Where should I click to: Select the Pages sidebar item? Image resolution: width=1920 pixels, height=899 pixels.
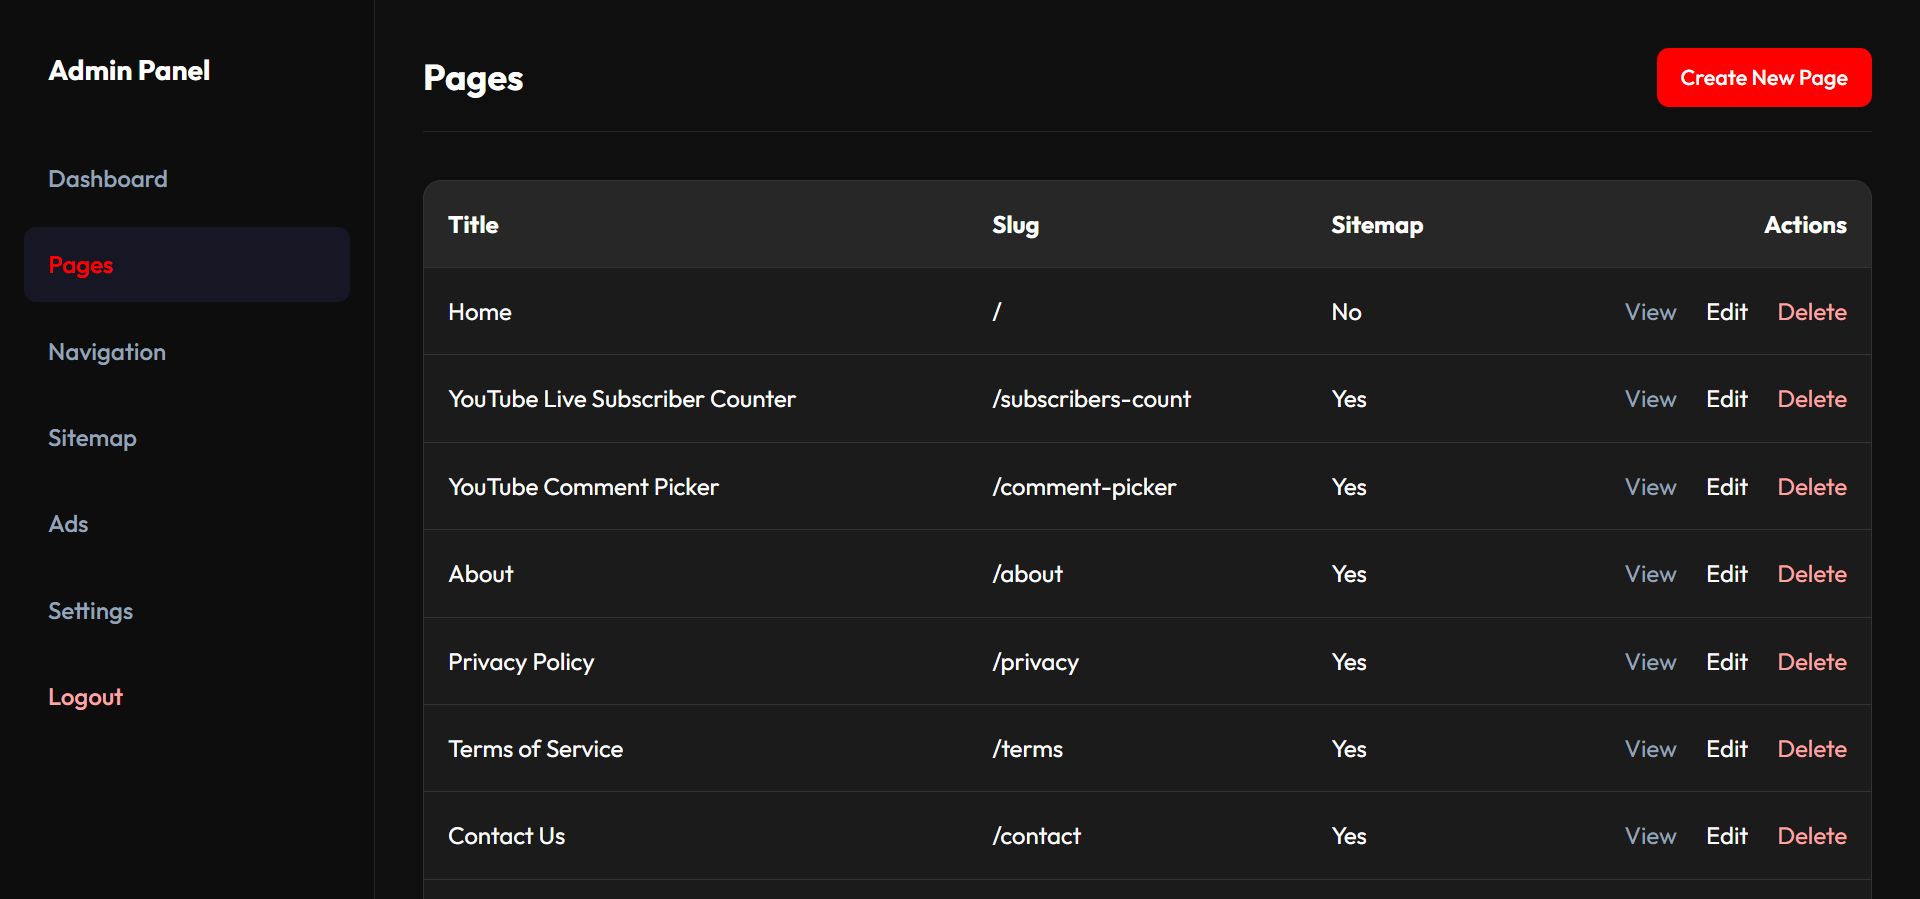click(81, 265)
